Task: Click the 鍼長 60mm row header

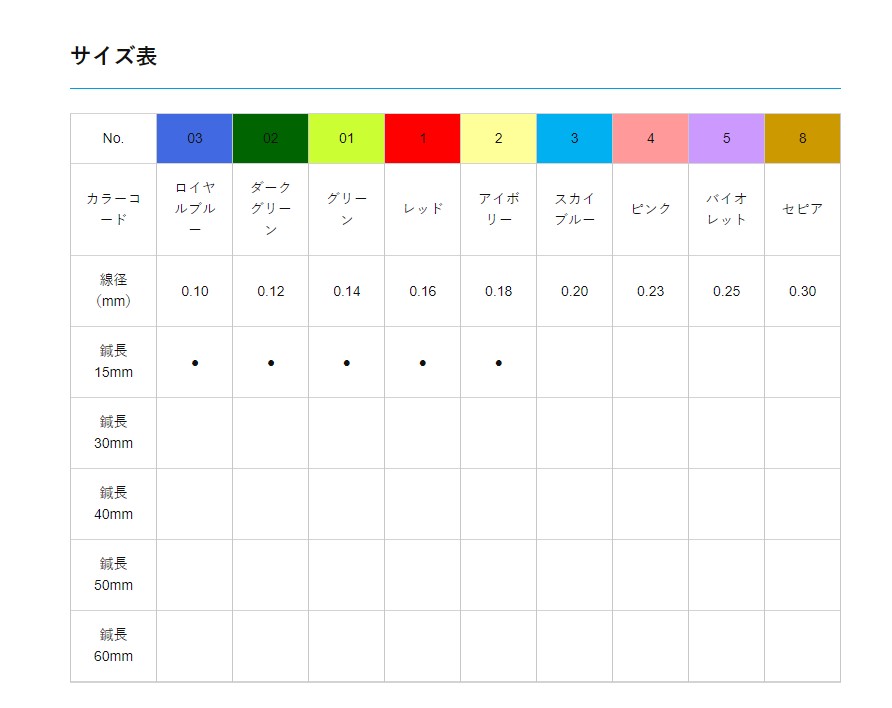Action: tap(113, 646)
